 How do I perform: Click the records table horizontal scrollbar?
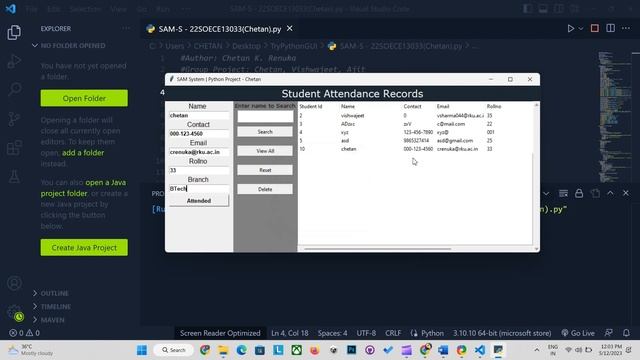[x=378, y=249]
